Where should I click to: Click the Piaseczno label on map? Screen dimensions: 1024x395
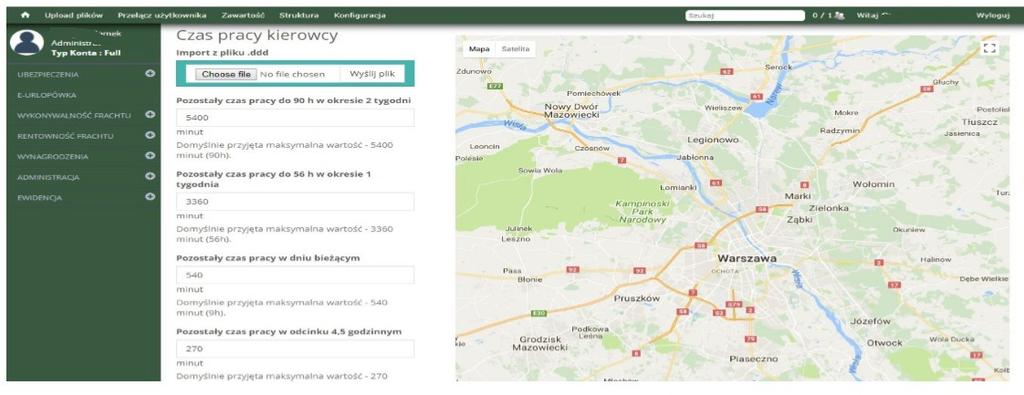(754, 358)
